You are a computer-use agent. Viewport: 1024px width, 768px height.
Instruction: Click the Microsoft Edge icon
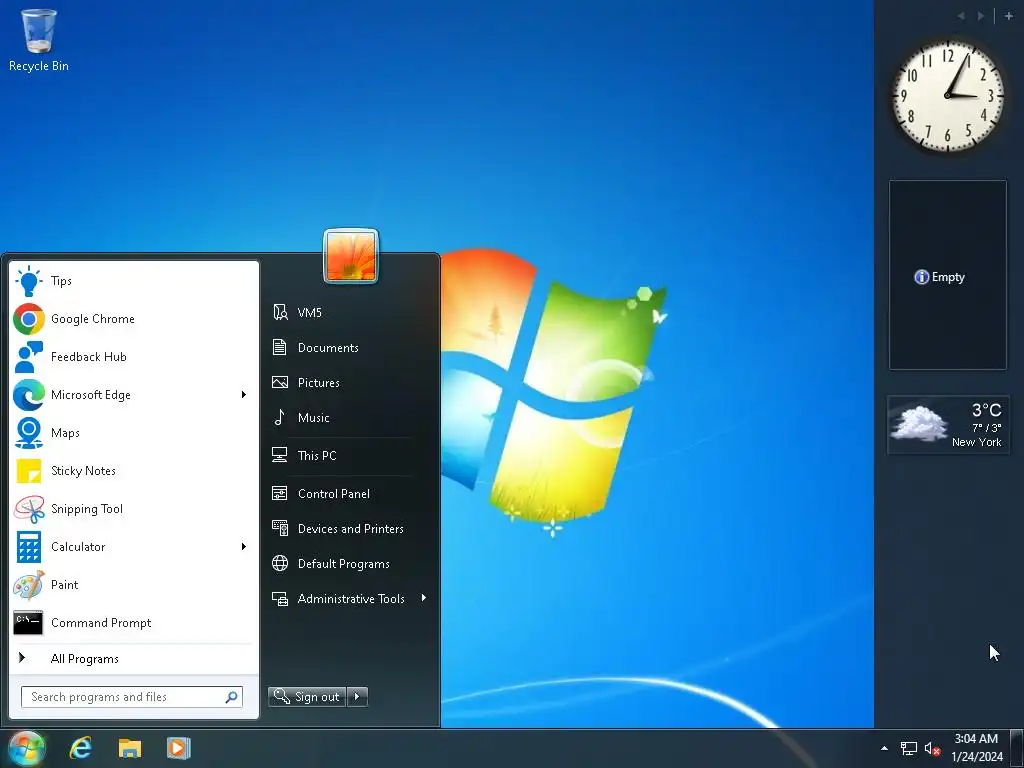point(29,394)
